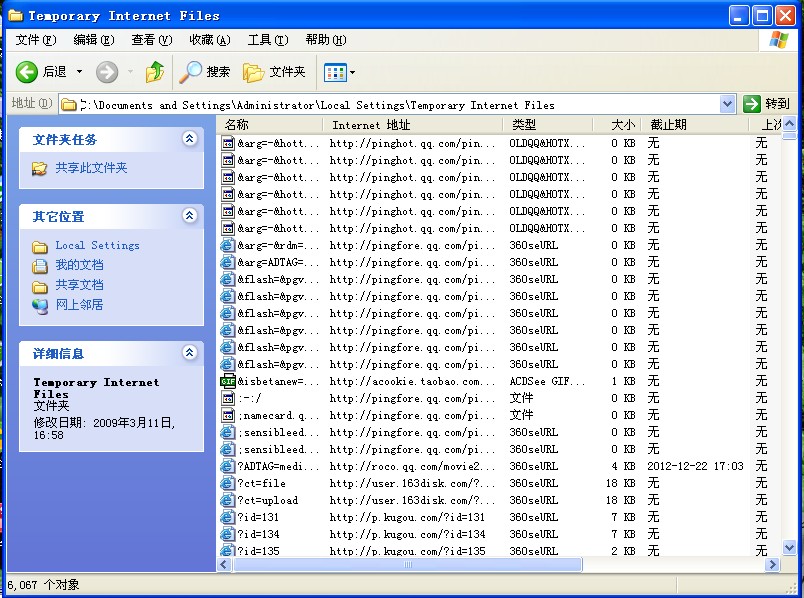This screenshot has height=598, width=804.
Task: Click the vertical scrollbar up arrow
Action: pos(790,124)
